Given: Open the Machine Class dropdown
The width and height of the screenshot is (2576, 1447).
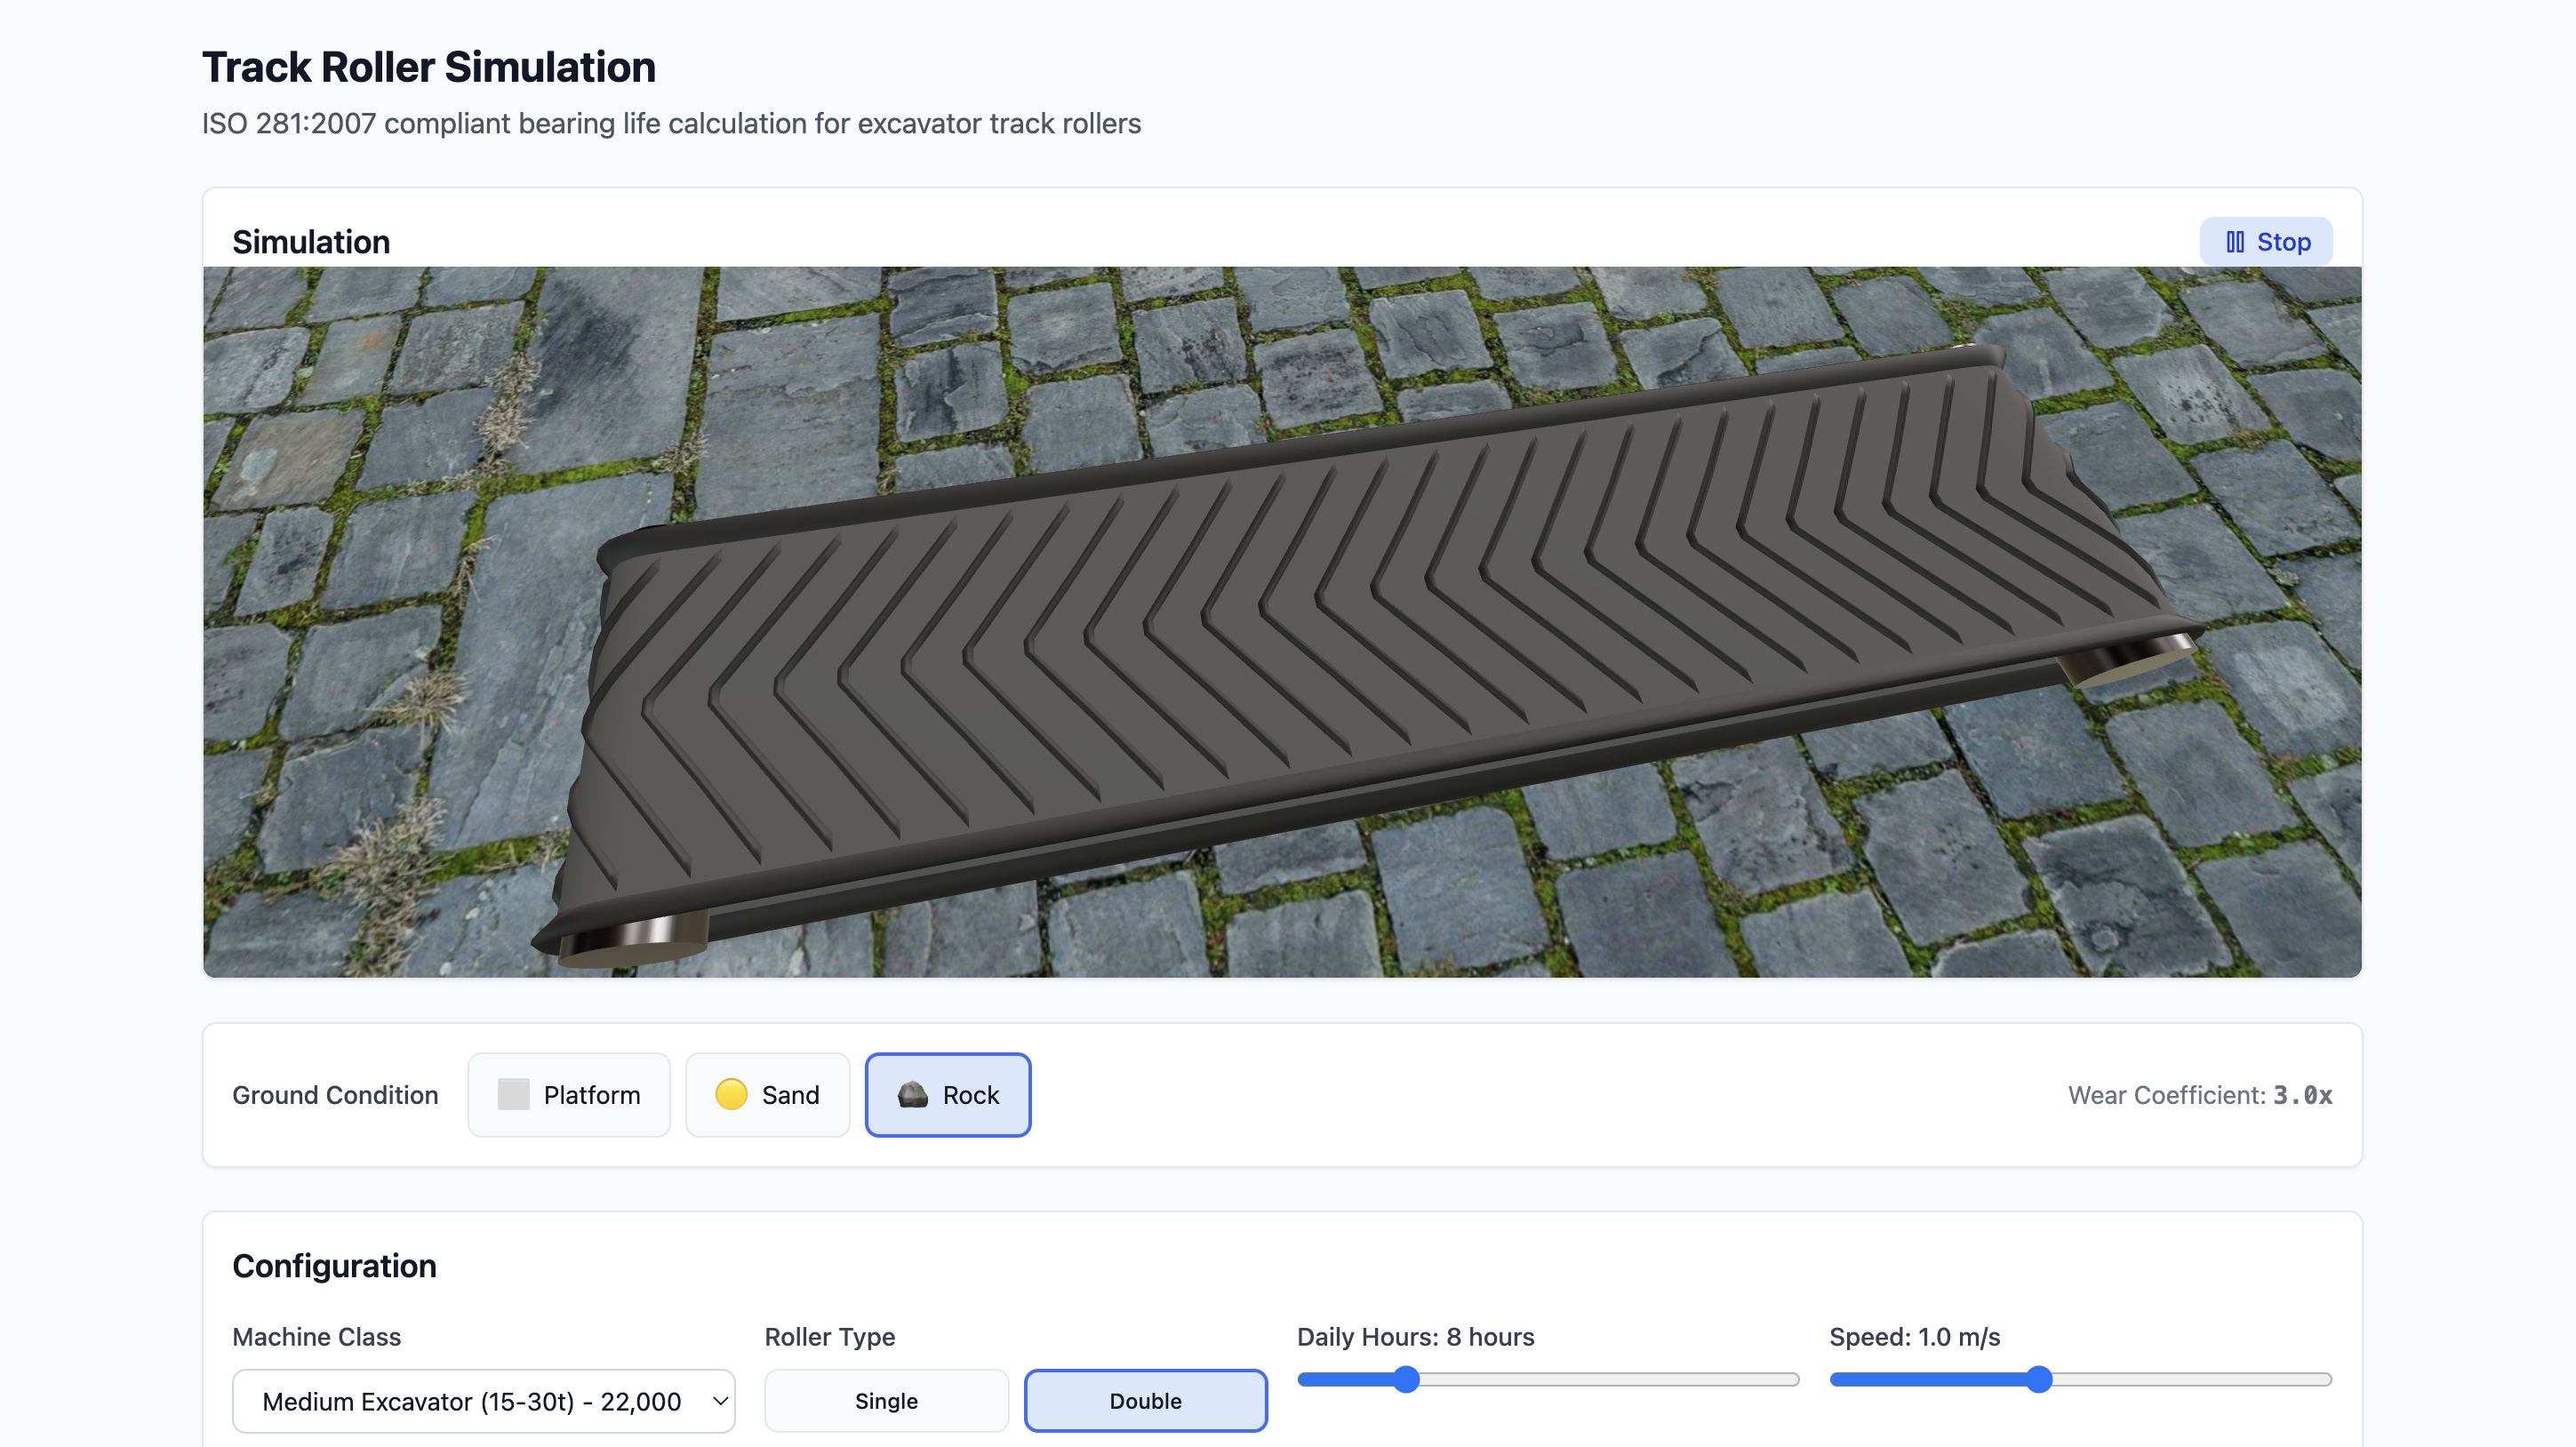Looking at the screenshot, I should coord(483,1400).
